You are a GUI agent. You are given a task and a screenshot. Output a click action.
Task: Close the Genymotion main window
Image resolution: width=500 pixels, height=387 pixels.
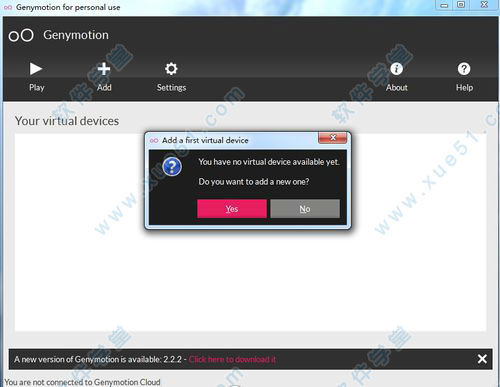point(484,5)
